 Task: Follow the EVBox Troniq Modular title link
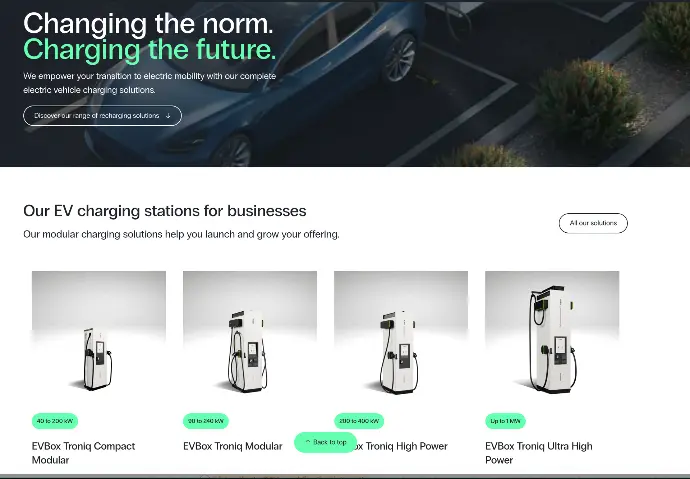coord(233,446)
